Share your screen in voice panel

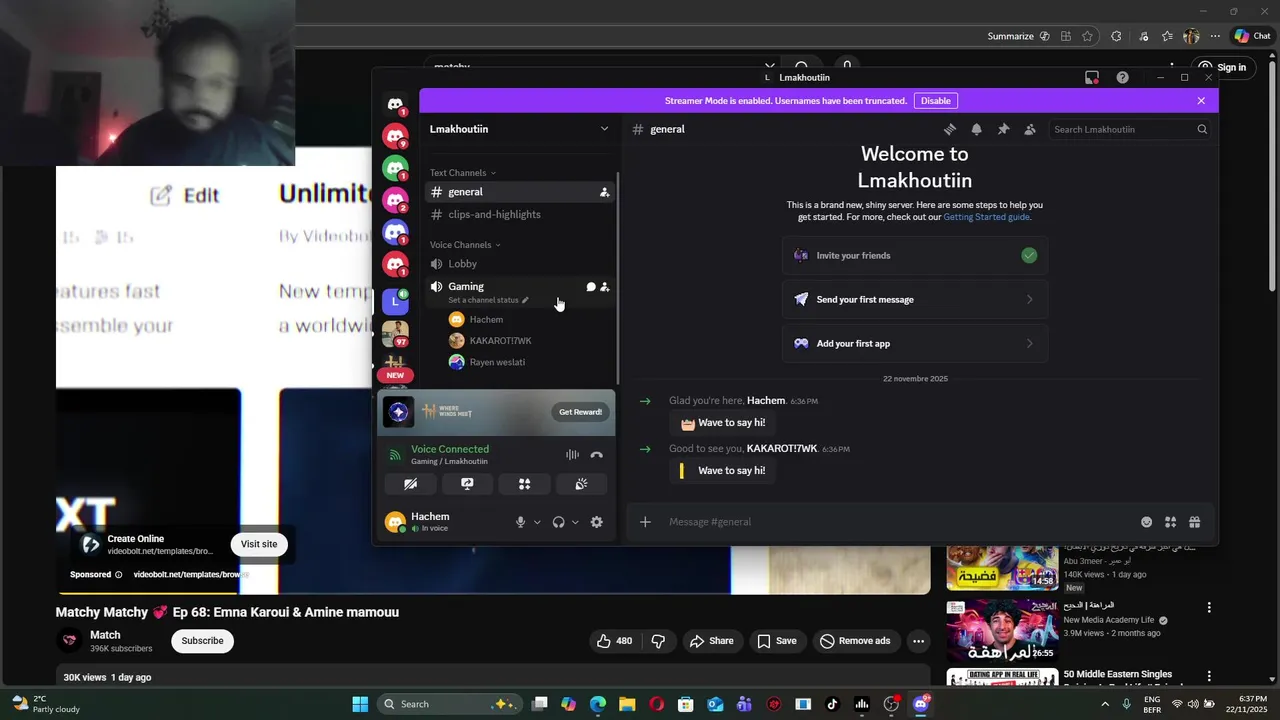tap(467, 484)
